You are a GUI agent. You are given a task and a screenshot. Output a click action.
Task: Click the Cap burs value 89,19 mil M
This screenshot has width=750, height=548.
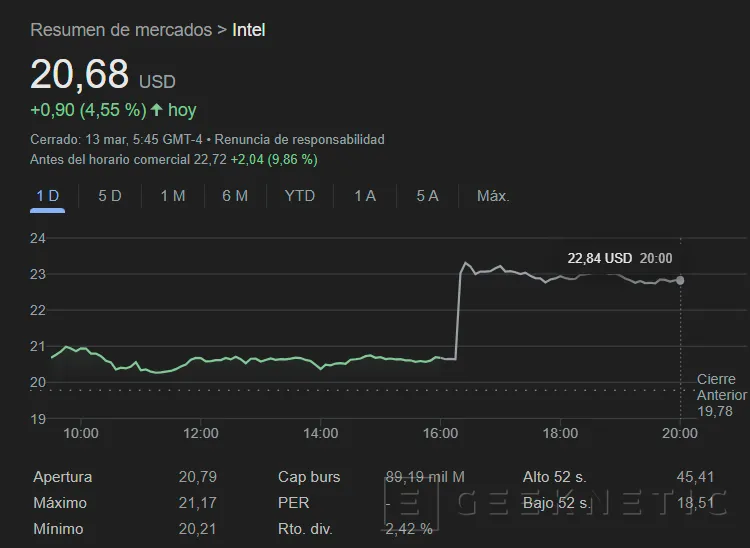425,477
